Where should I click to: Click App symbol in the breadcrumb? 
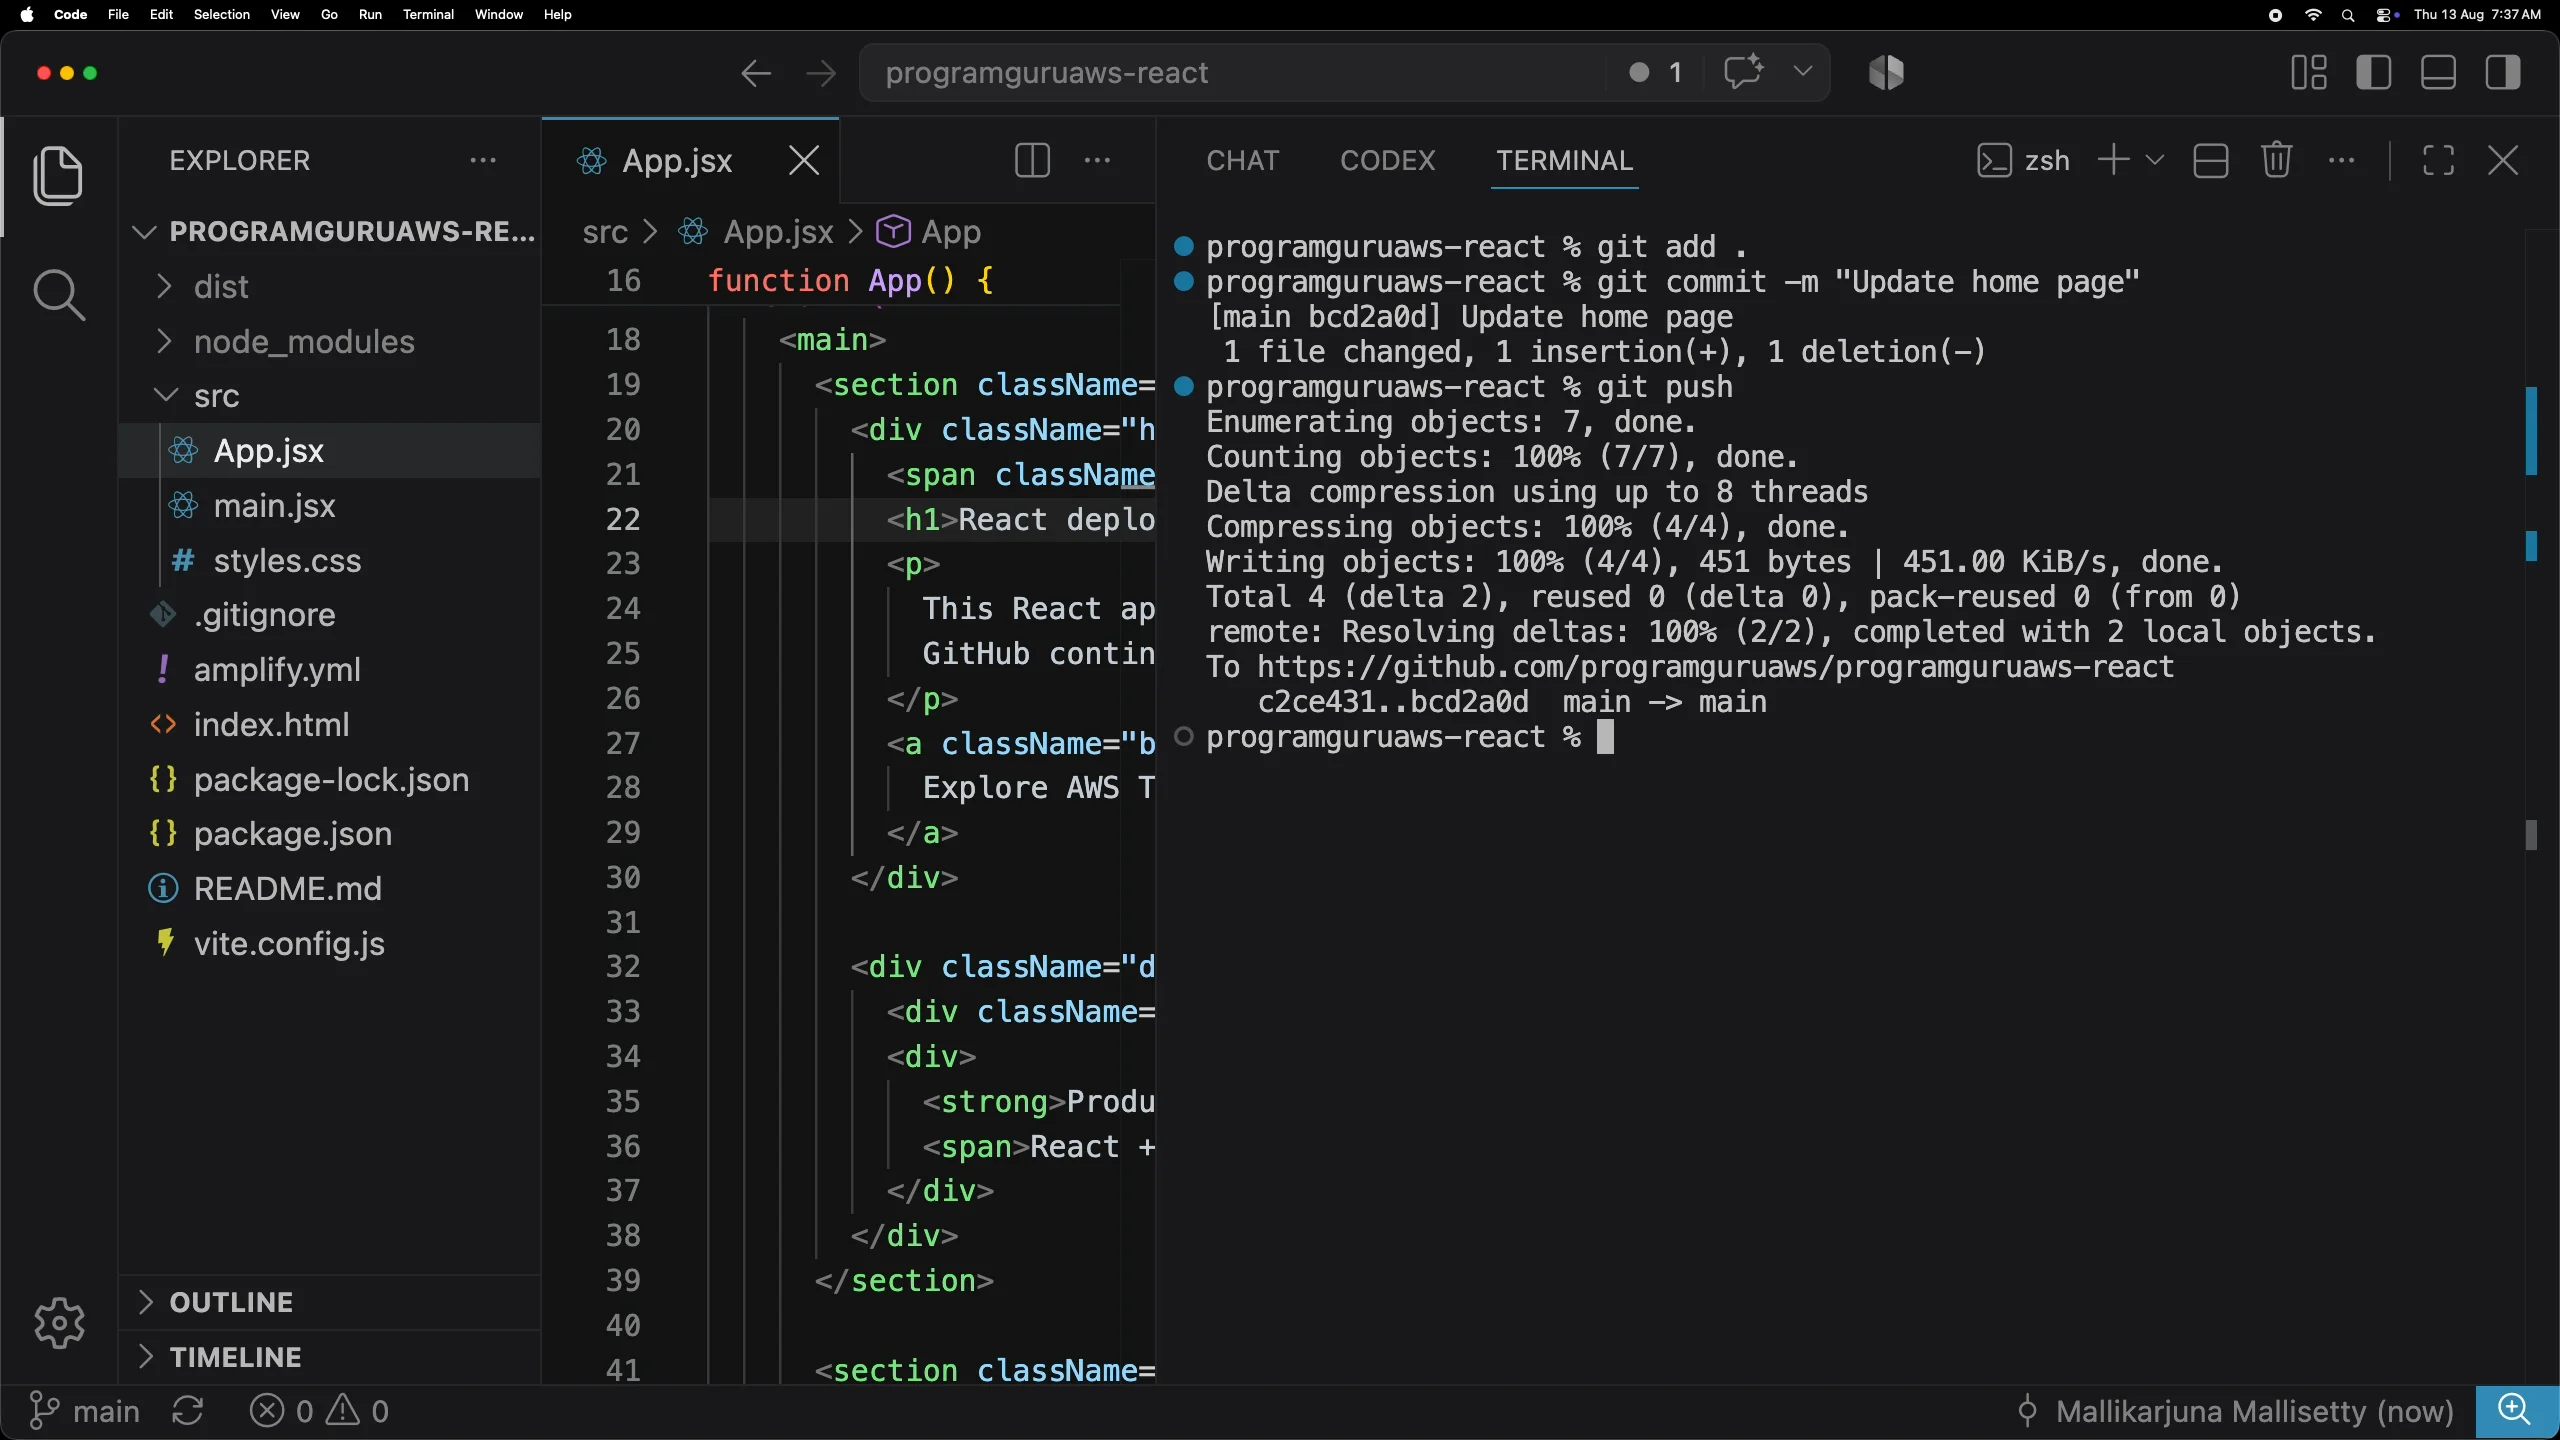pos(929,232)
